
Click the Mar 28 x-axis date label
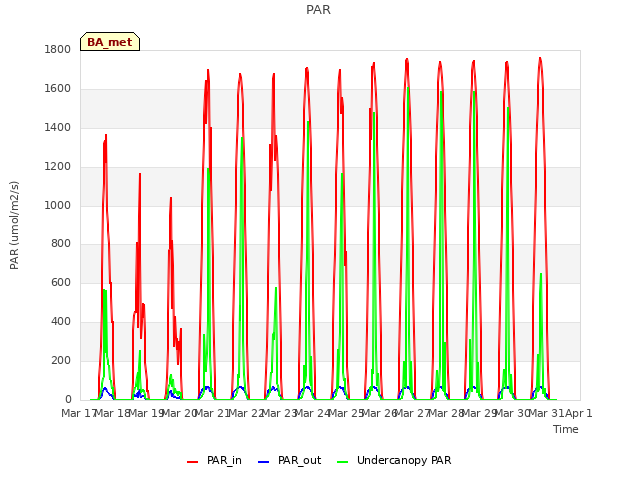click(x=446, y=413)
